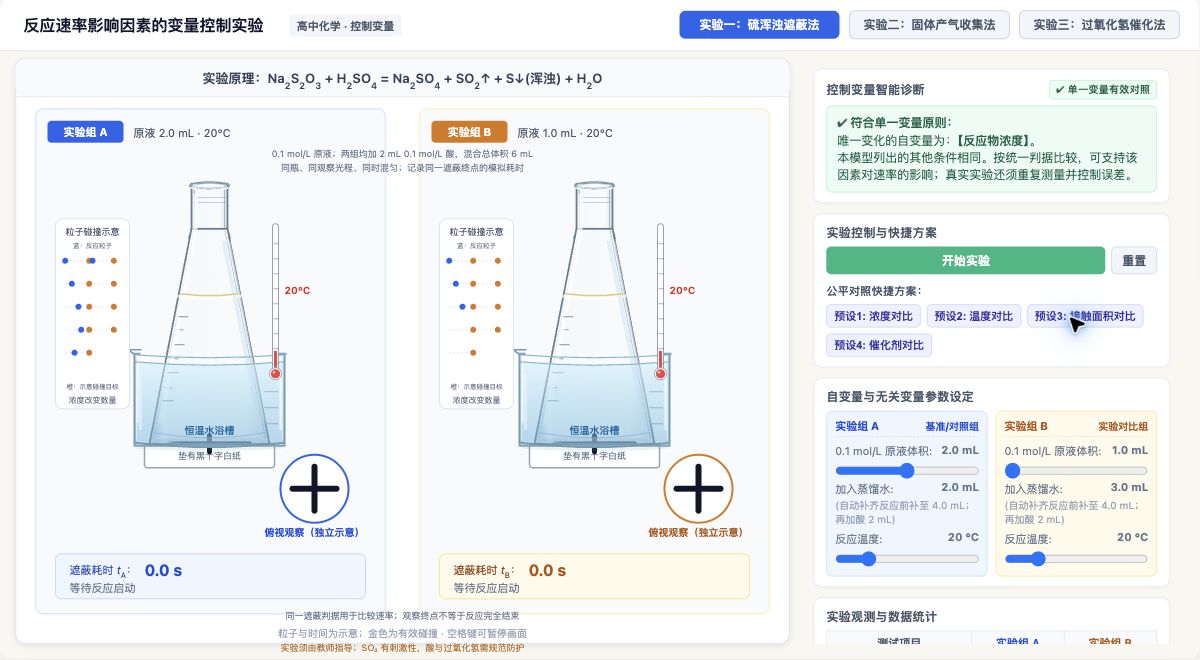Image resolution: width=1200 pixels, height=660 pixels.
Task: Click red 20°C reading beside group B thermometer
Action: (x=682, y=291)
